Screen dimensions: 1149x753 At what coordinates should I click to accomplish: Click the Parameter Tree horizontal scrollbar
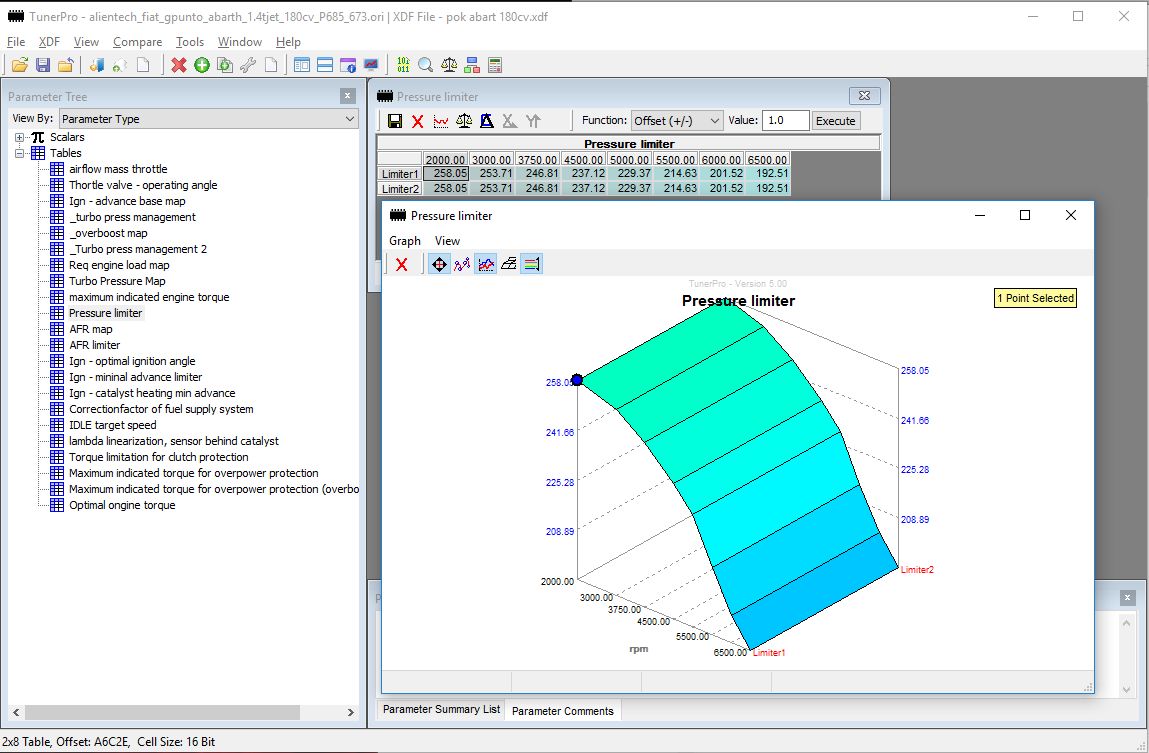coord(160,712)
